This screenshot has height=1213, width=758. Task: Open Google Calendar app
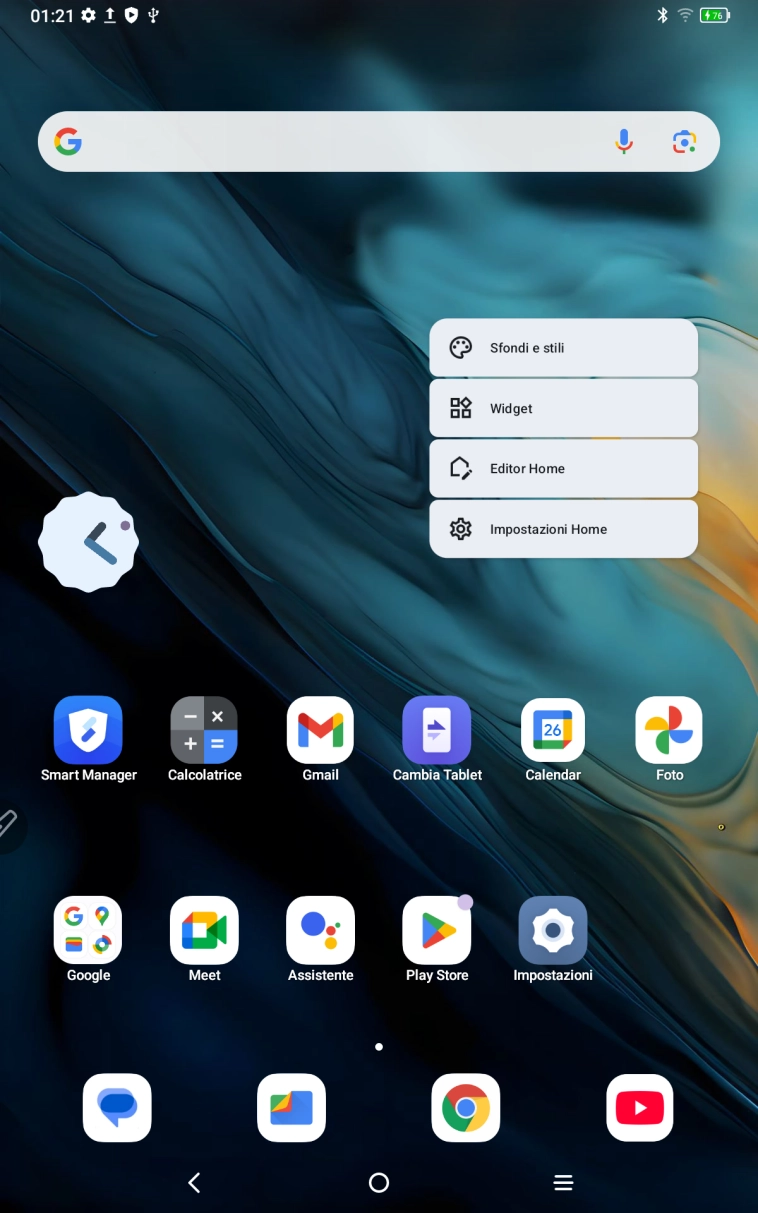553,731
